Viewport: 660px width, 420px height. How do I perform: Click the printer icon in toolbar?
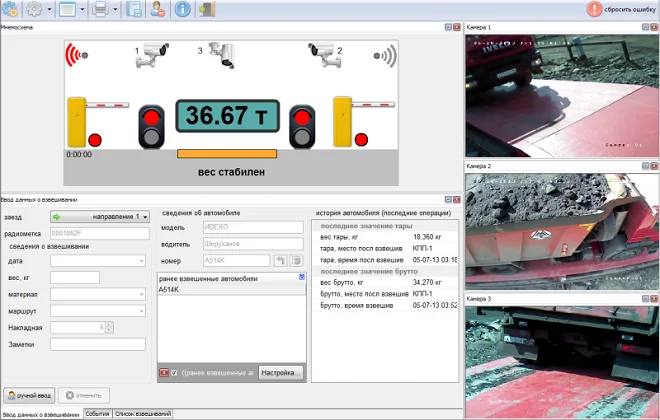click(100, 10)
